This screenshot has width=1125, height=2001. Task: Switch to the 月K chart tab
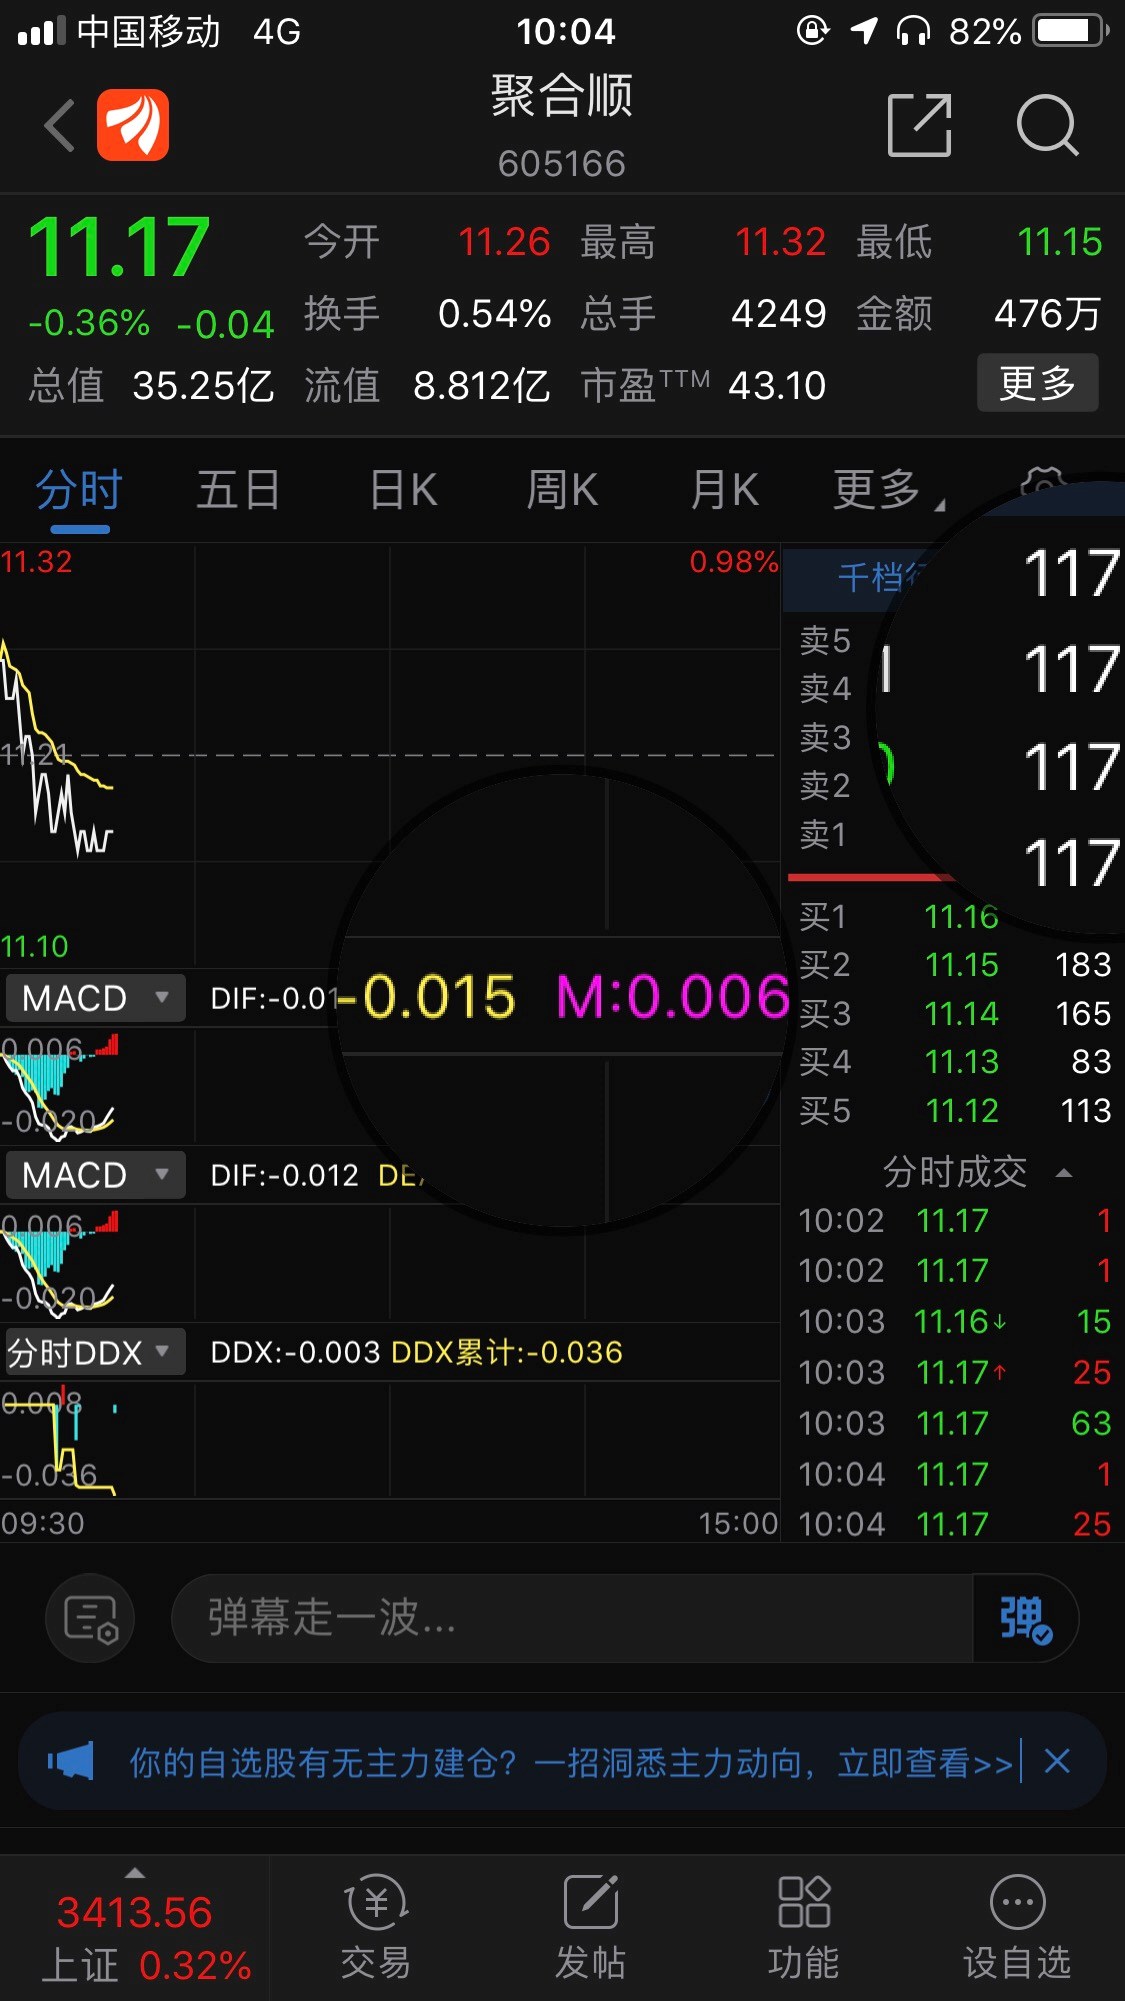(725, 490)
